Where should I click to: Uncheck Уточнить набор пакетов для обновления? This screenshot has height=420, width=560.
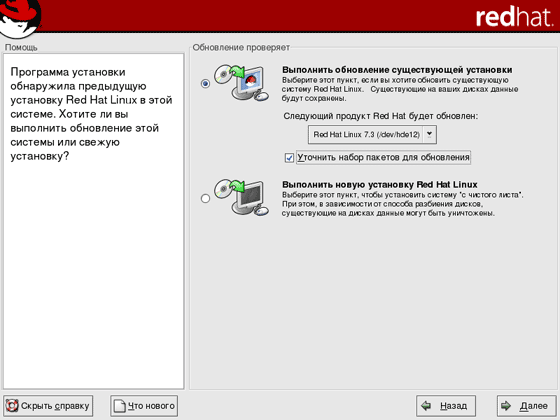pos(289,158)
